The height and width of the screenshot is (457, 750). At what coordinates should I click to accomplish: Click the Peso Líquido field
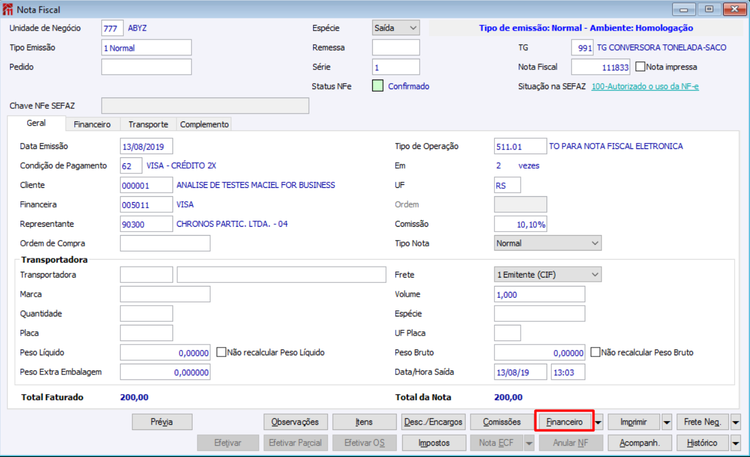165,353
